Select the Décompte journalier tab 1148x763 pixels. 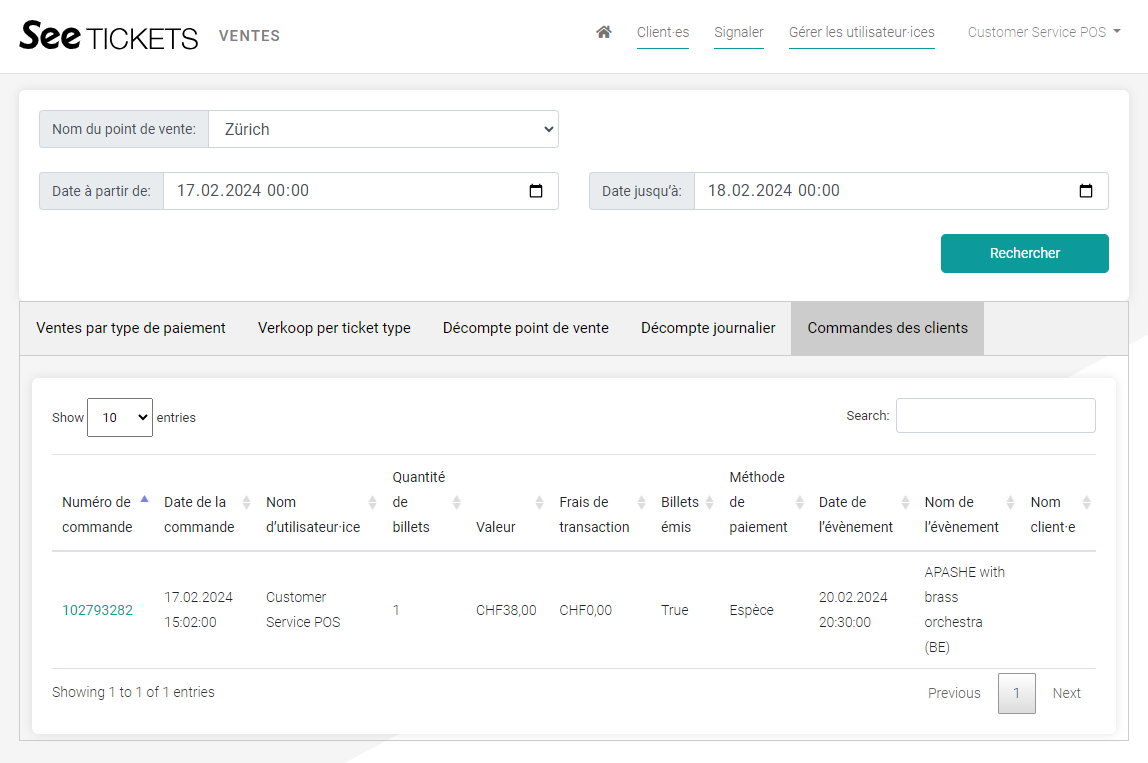(708, 328)
